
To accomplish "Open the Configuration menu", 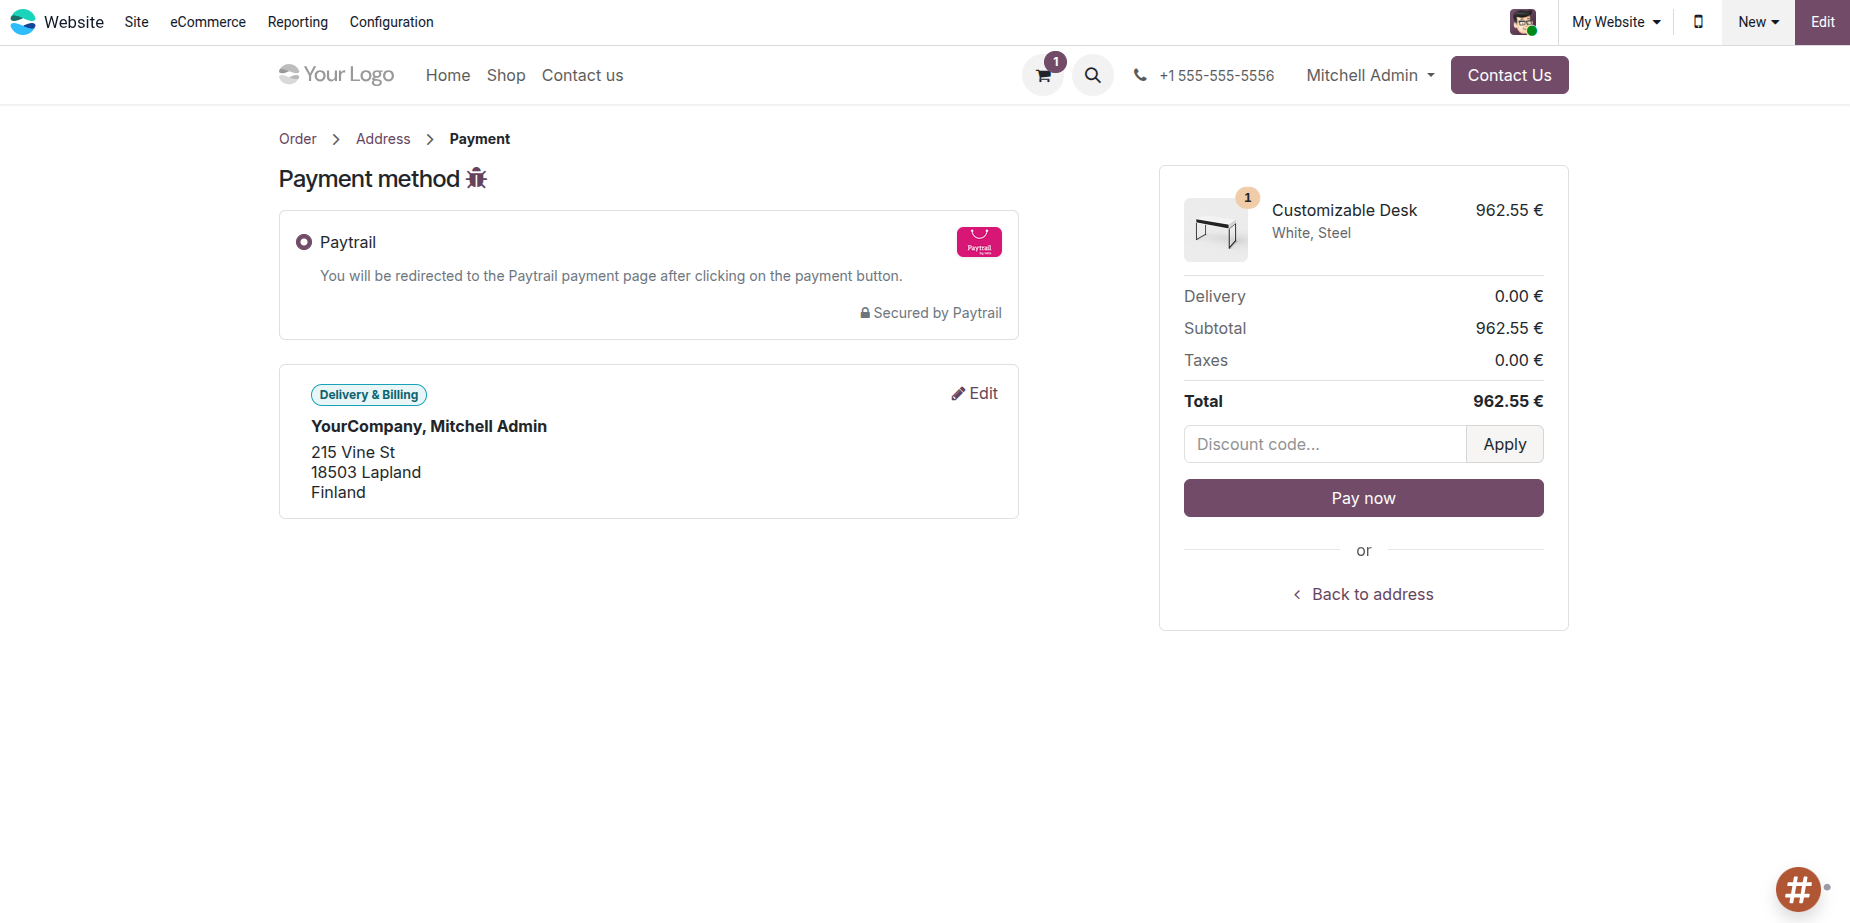I will pyautogui.click(x=391, y=22).
